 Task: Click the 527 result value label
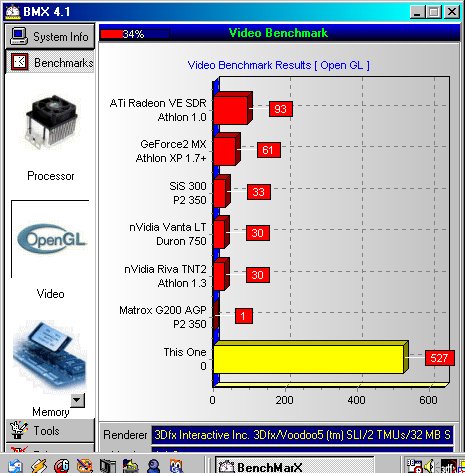[439, 358]
